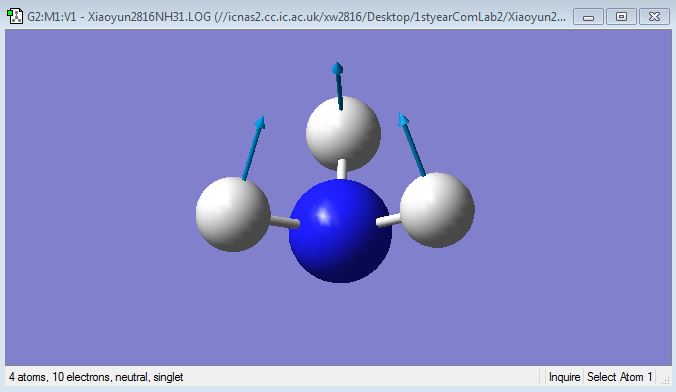The height and width of the screenshot is (392, 676).
Task: Click the bond between nitrogen and right hydrogen
Action: pos(388,220)
